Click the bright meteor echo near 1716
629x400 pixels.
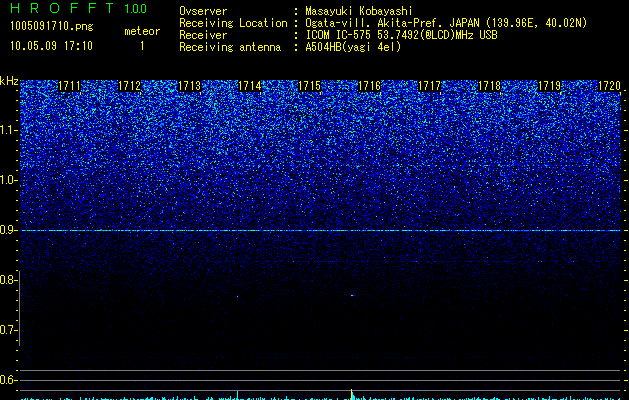pyautogui.click(x=352, y=296)
